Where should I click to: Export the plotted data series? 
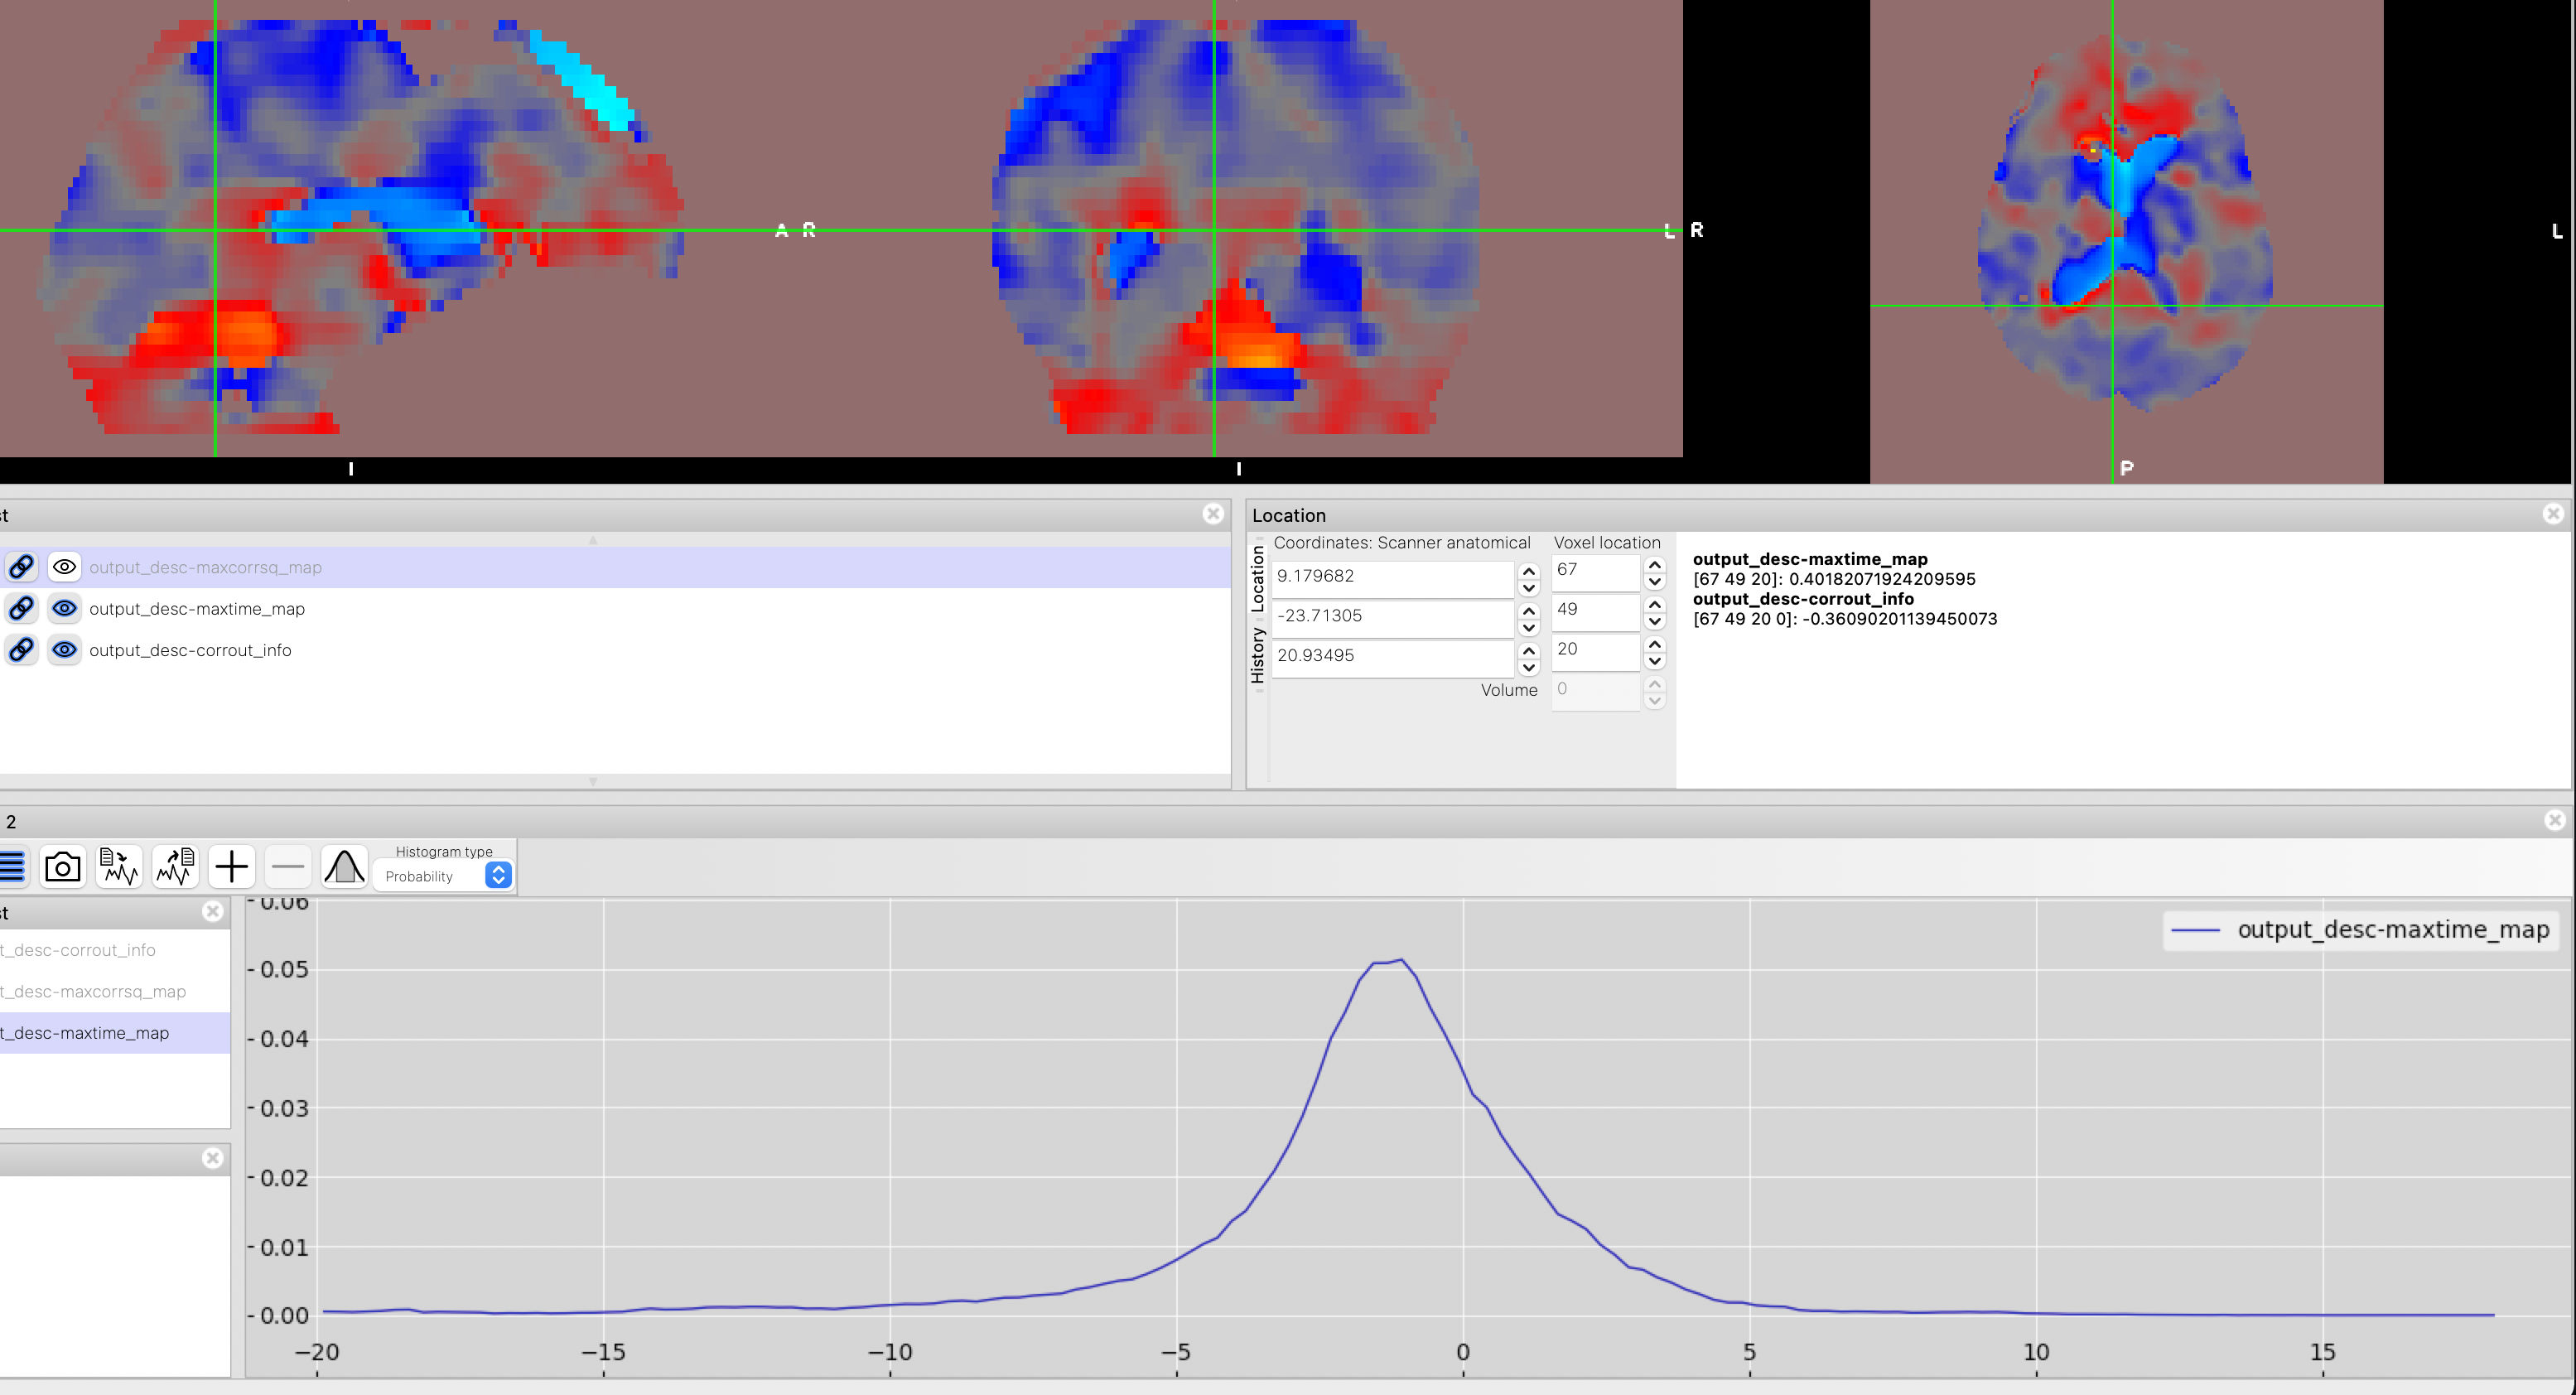[175, 866]
